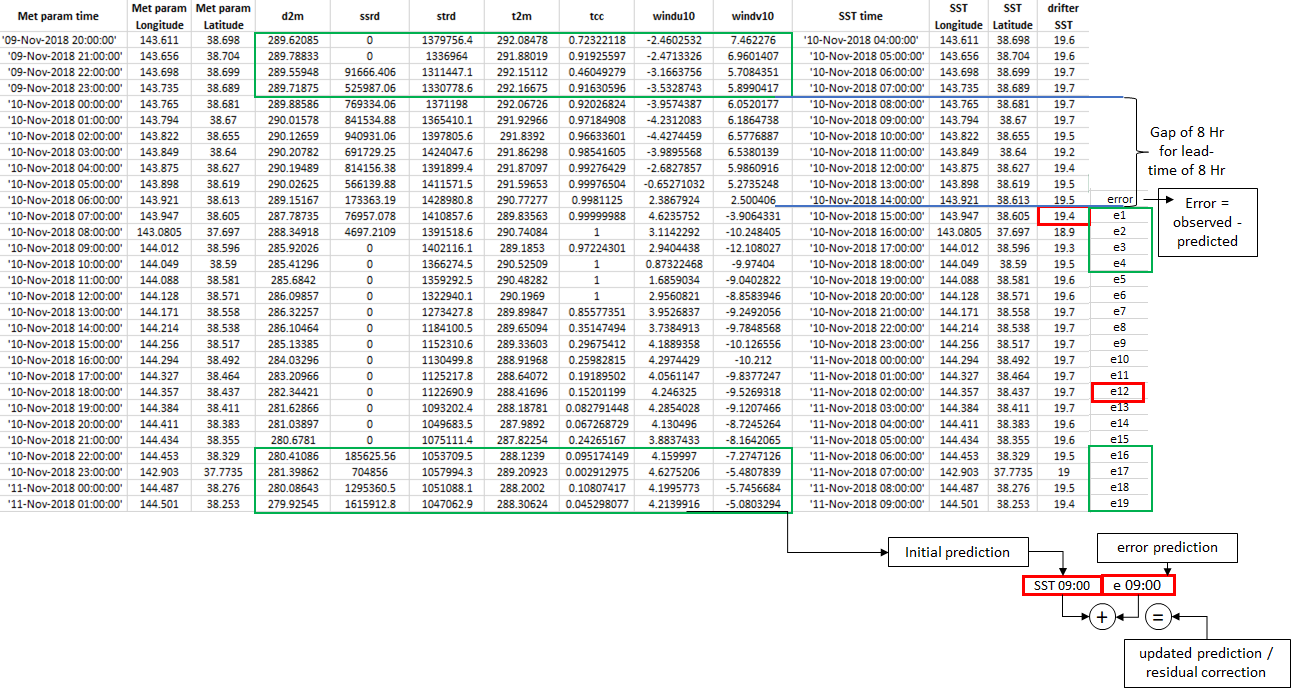Click the 'SST time' column header

[861, 17]
